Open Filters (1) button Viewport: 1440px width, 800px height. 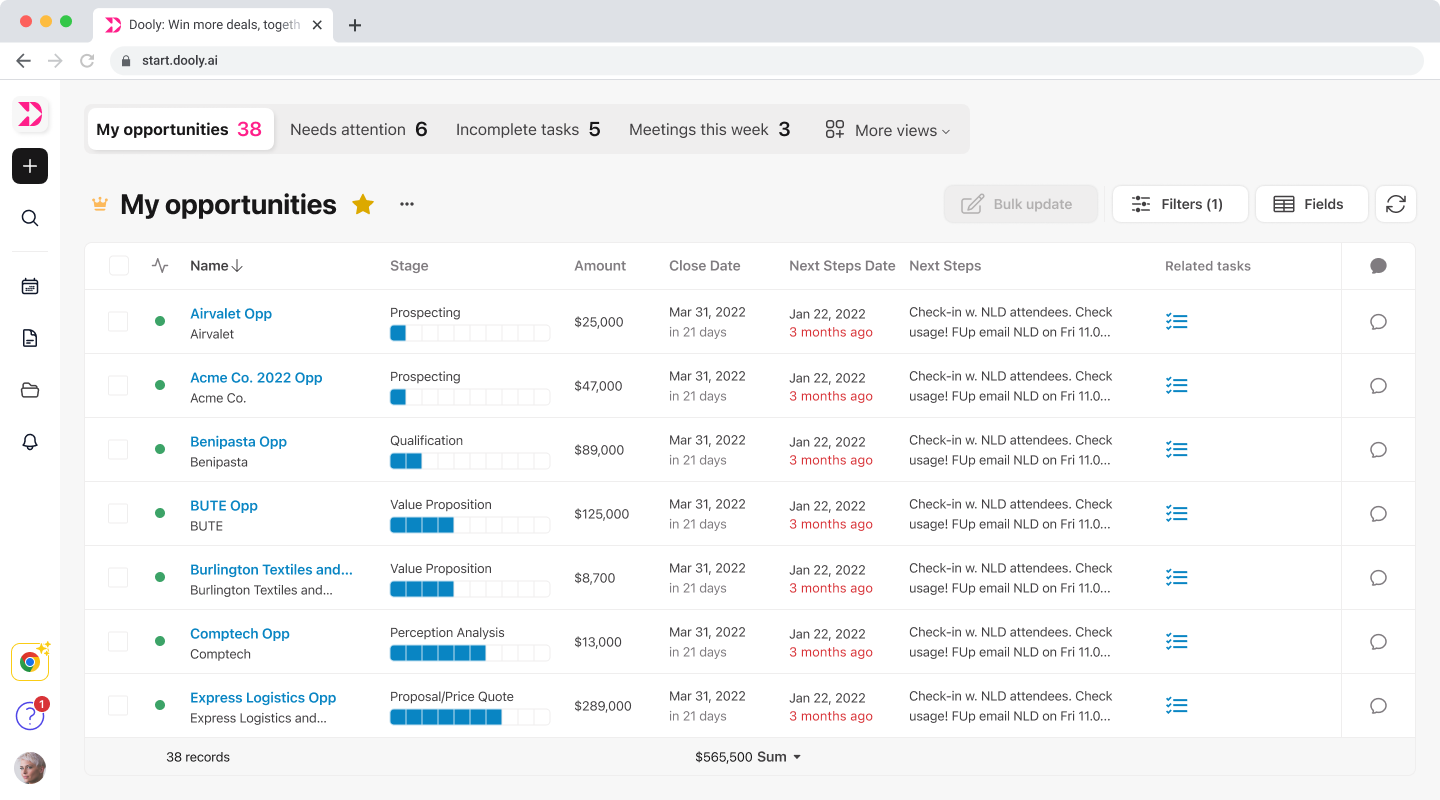point(1180,204)
